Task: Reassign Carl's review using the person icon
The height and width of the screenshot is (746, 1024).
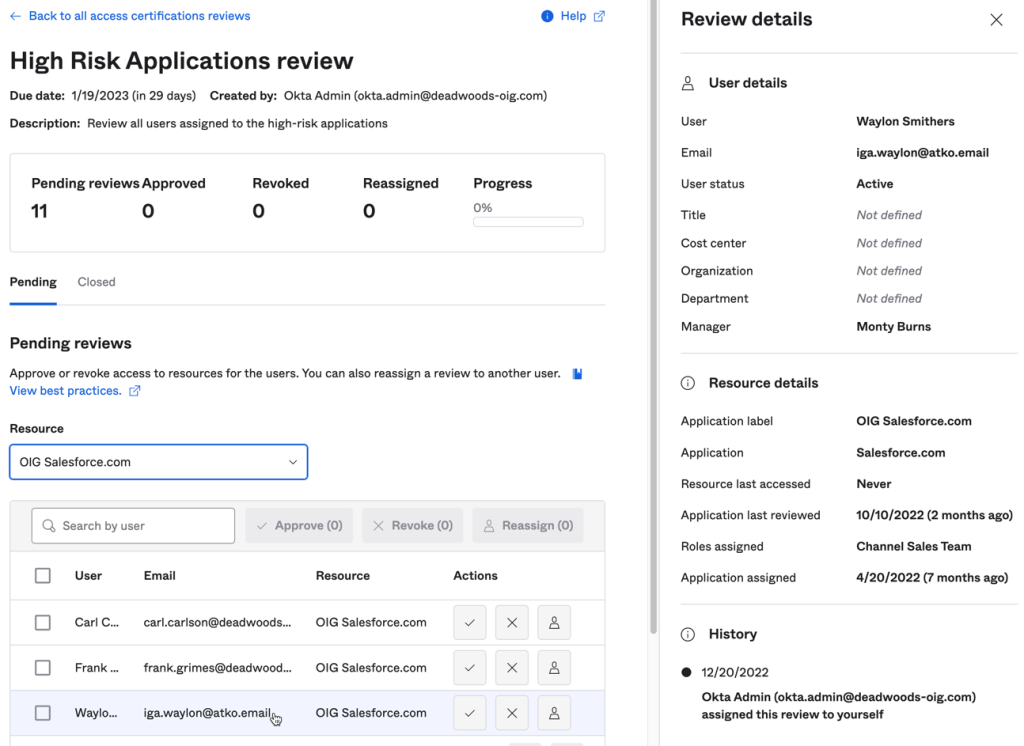Action: tap(553, 622)
